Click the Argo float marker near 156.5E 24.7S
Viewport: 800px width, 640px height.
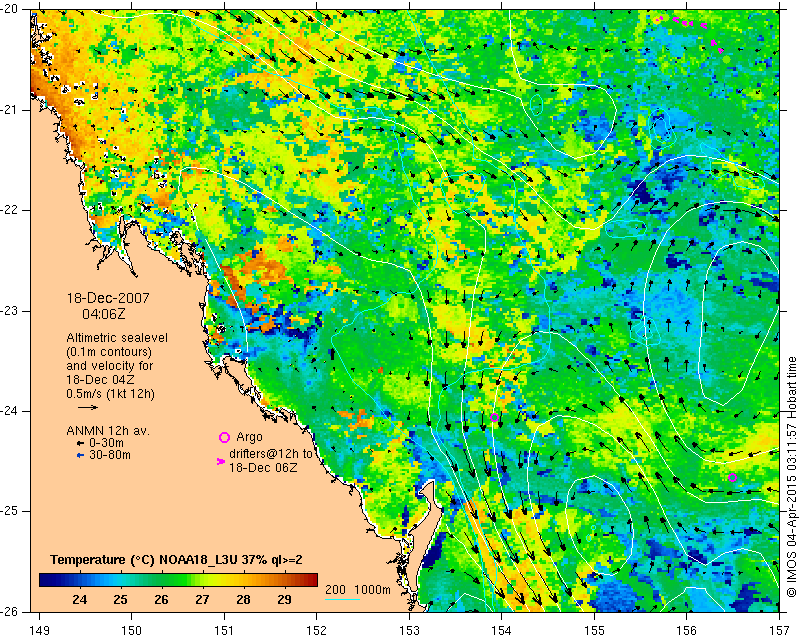click(733, 478)
